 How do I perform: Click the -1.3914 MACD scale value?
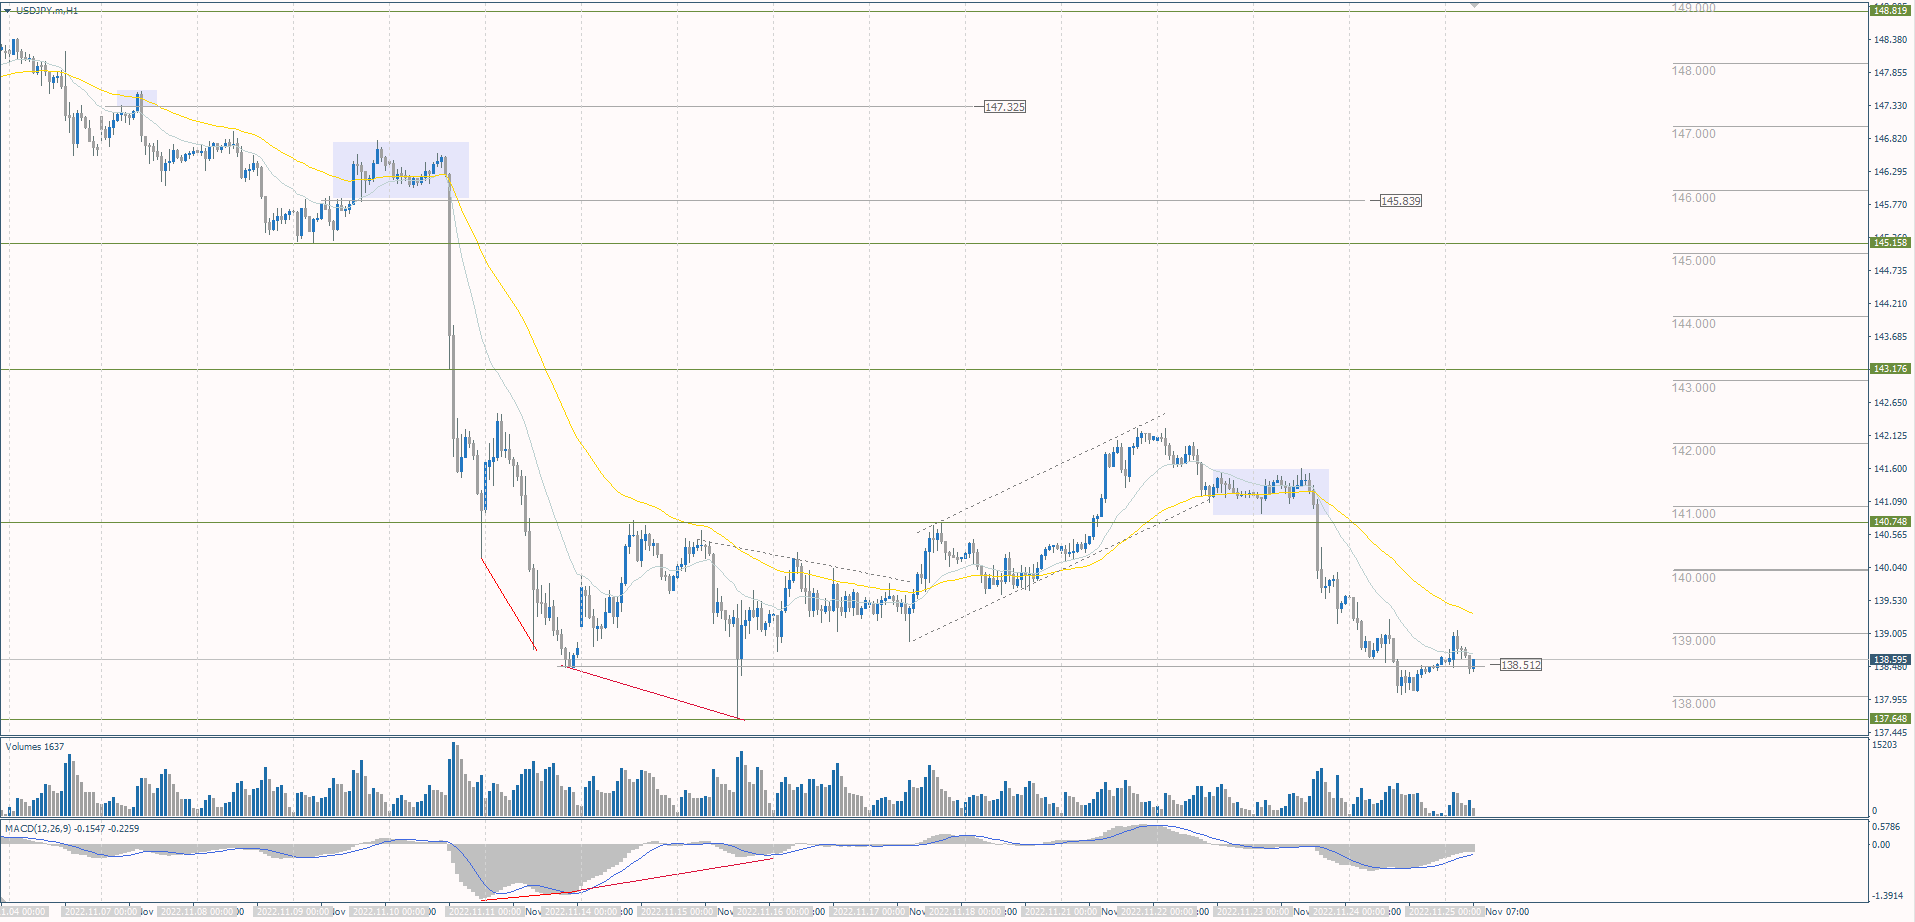[x=1888, y=896]
